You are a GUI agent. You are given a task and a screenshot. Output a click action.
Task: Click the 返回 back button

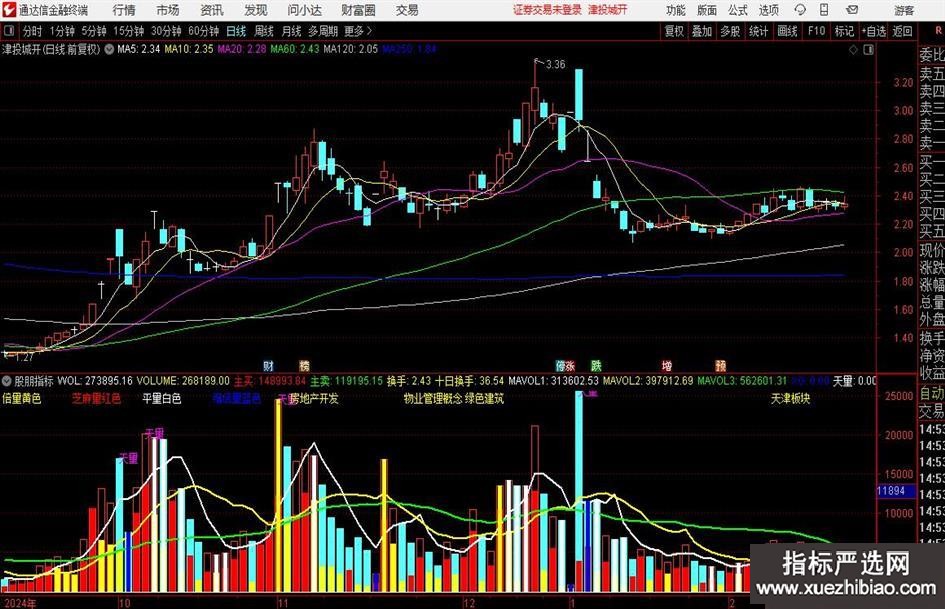click(x=902, y=31)
